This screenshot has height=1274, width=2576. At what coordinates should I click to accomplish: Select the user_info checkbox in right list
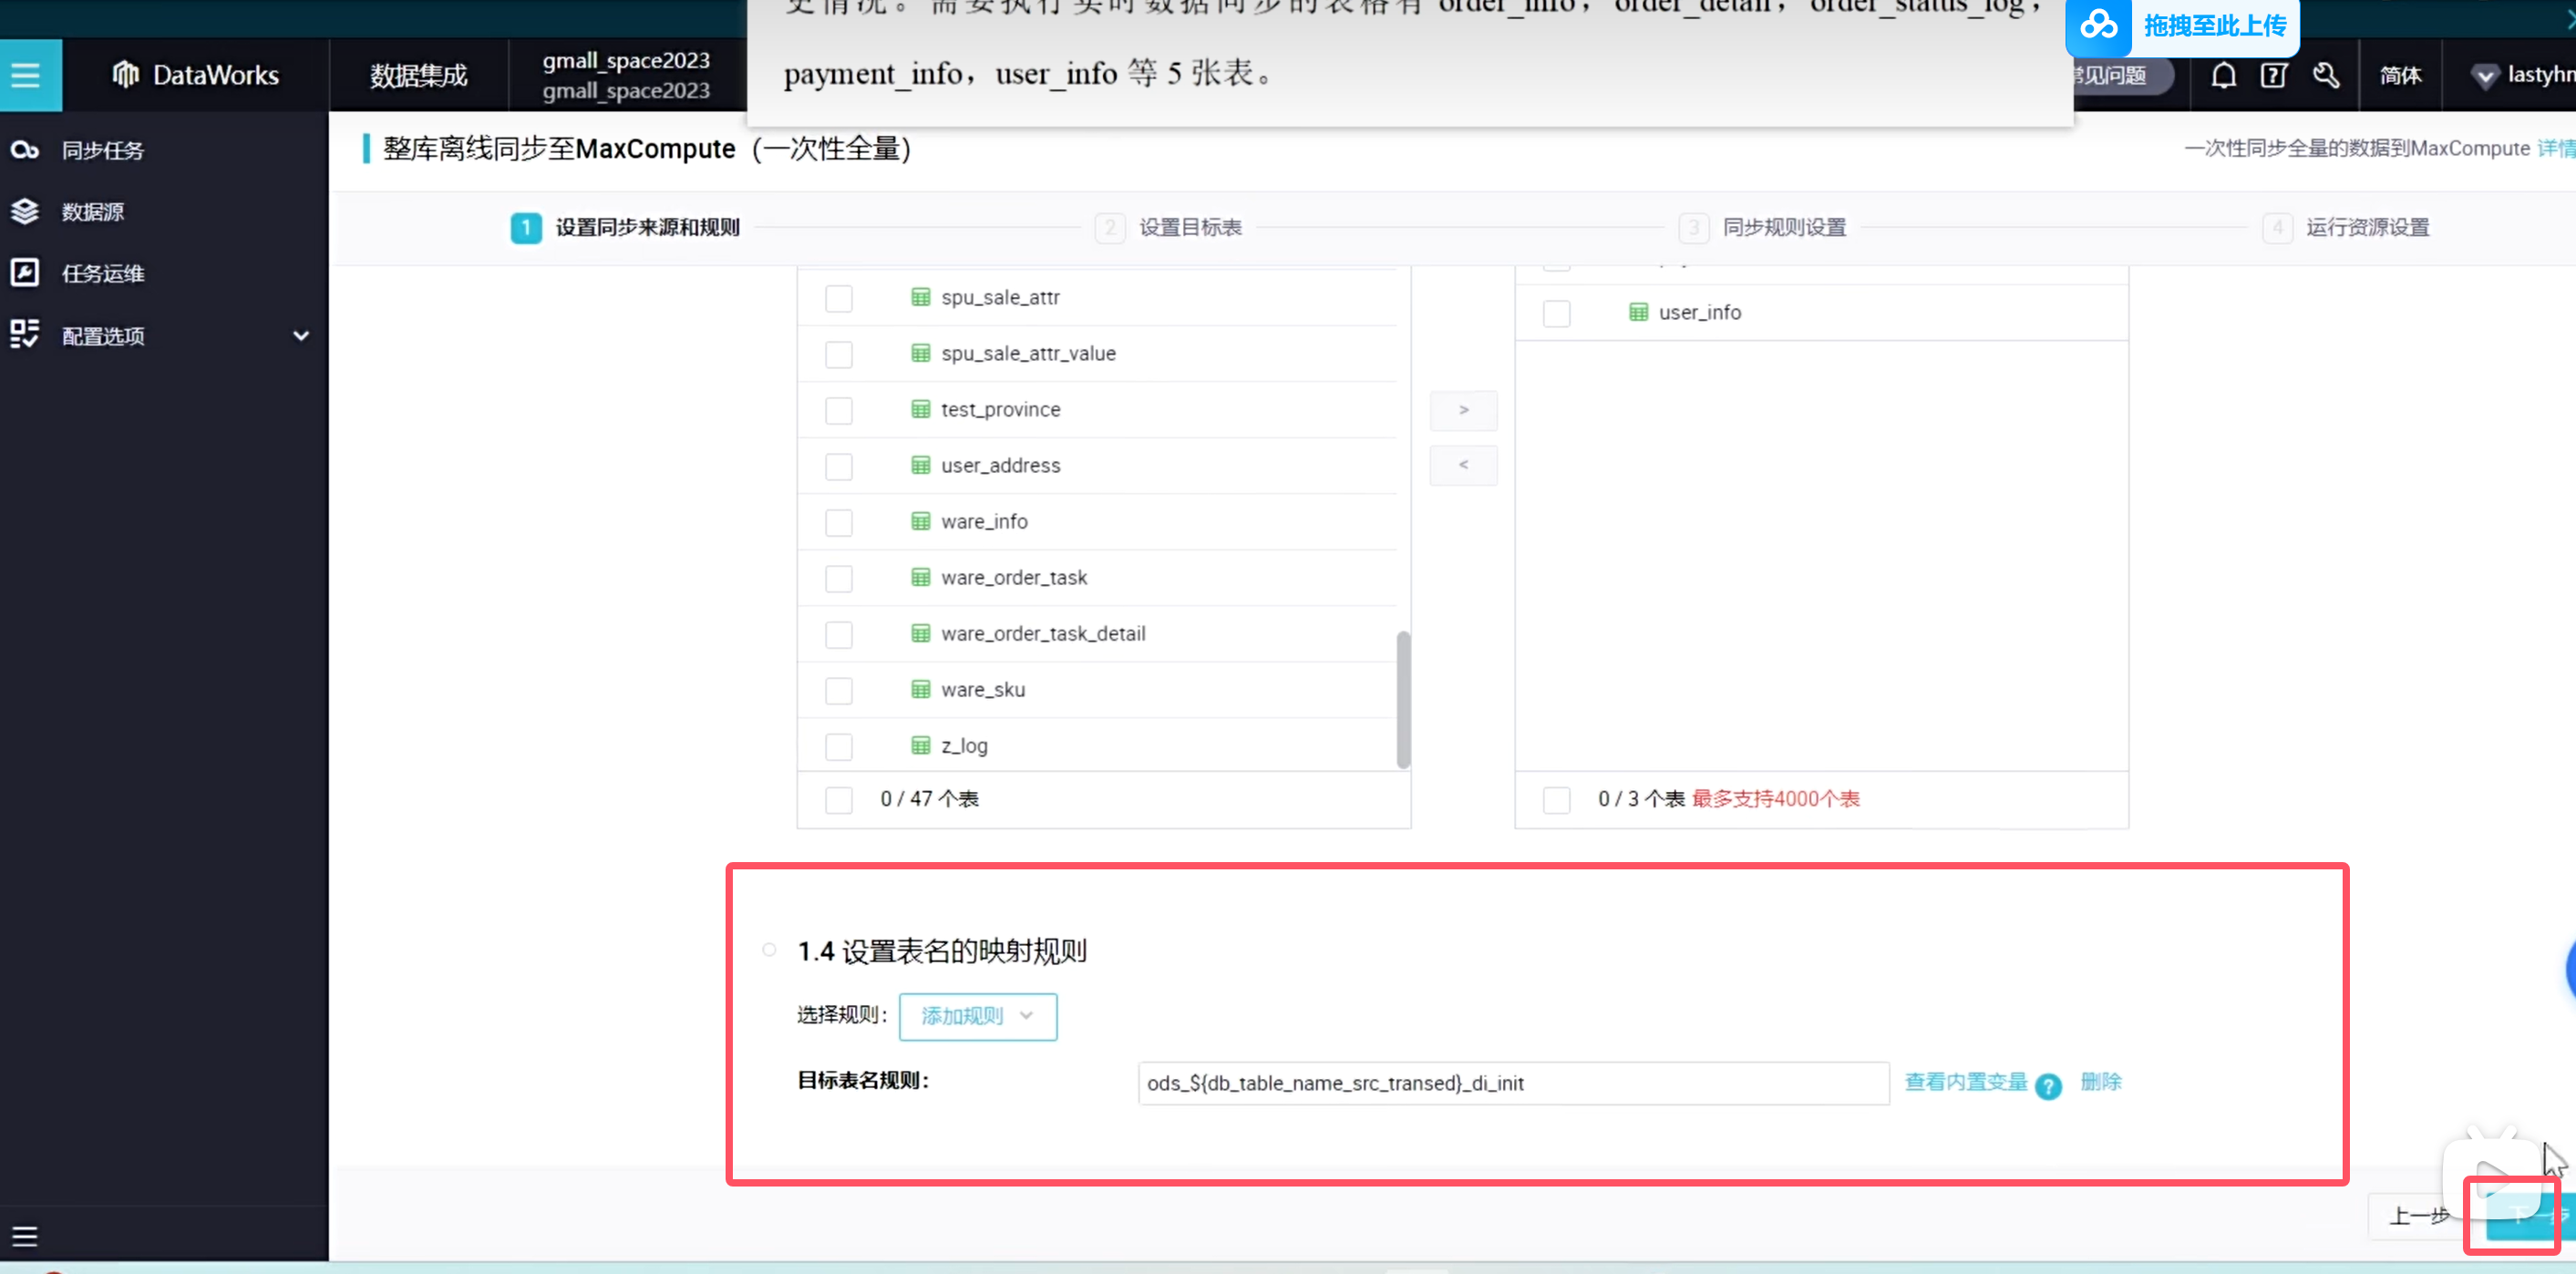pyautogui.click(x=1556, y=314)
